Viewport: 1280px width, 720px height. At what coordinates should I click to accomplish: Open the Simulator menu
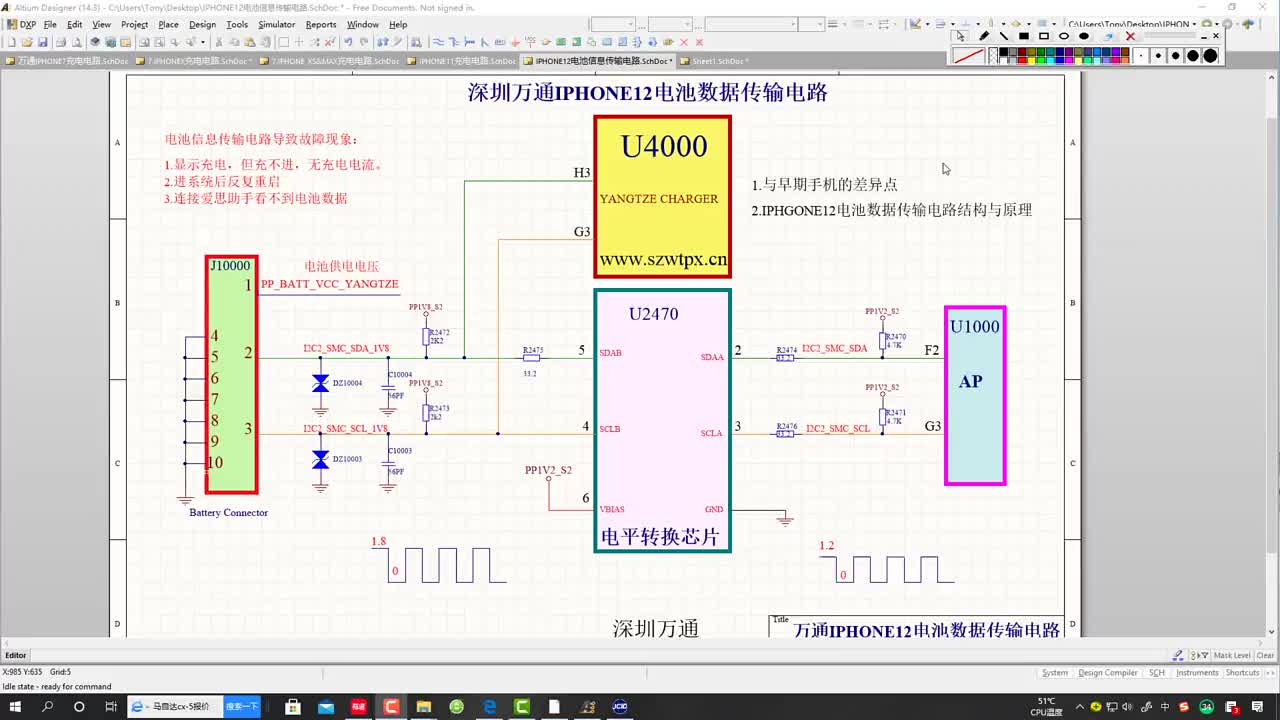[x=277, y=24]
